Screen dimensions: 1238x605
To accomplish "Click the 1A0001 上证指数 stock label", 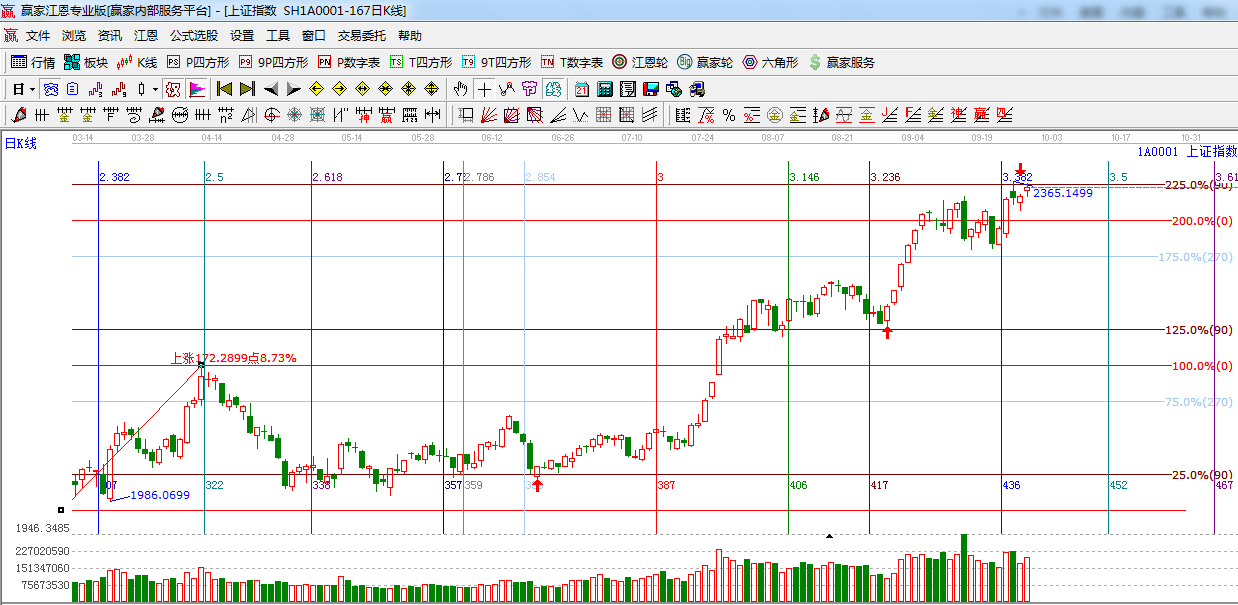I will 1186,152.
